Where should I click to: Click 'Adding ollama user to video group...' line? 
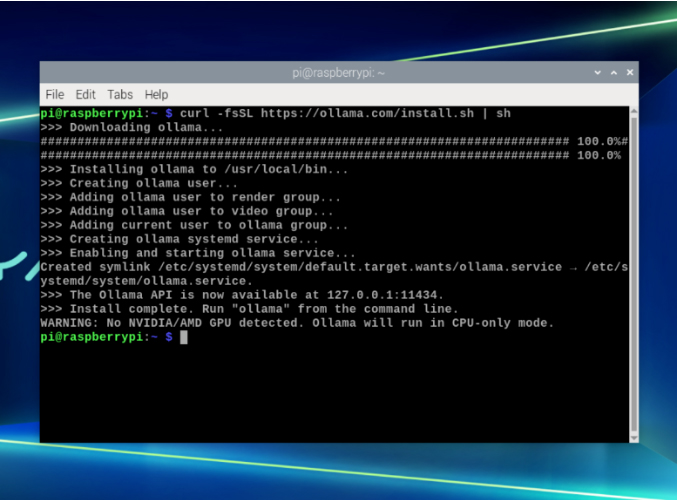pos(187,211)
